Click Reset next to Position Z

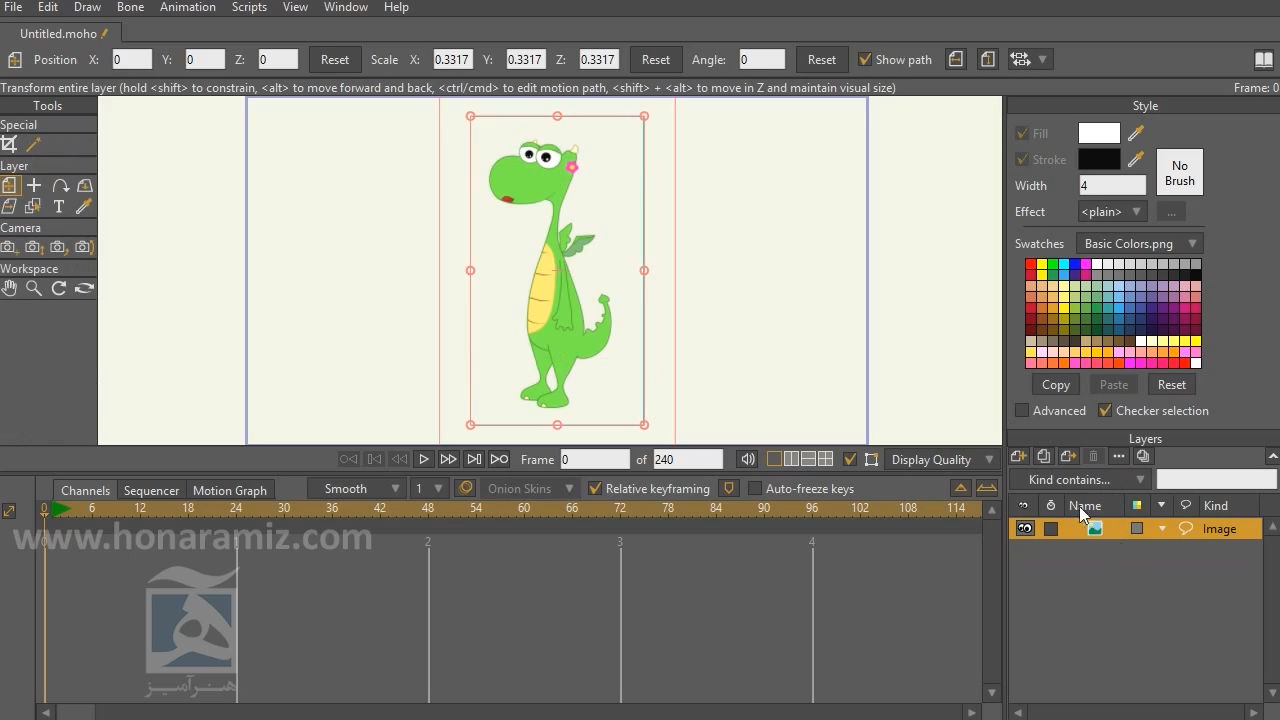tap(335, 59)
